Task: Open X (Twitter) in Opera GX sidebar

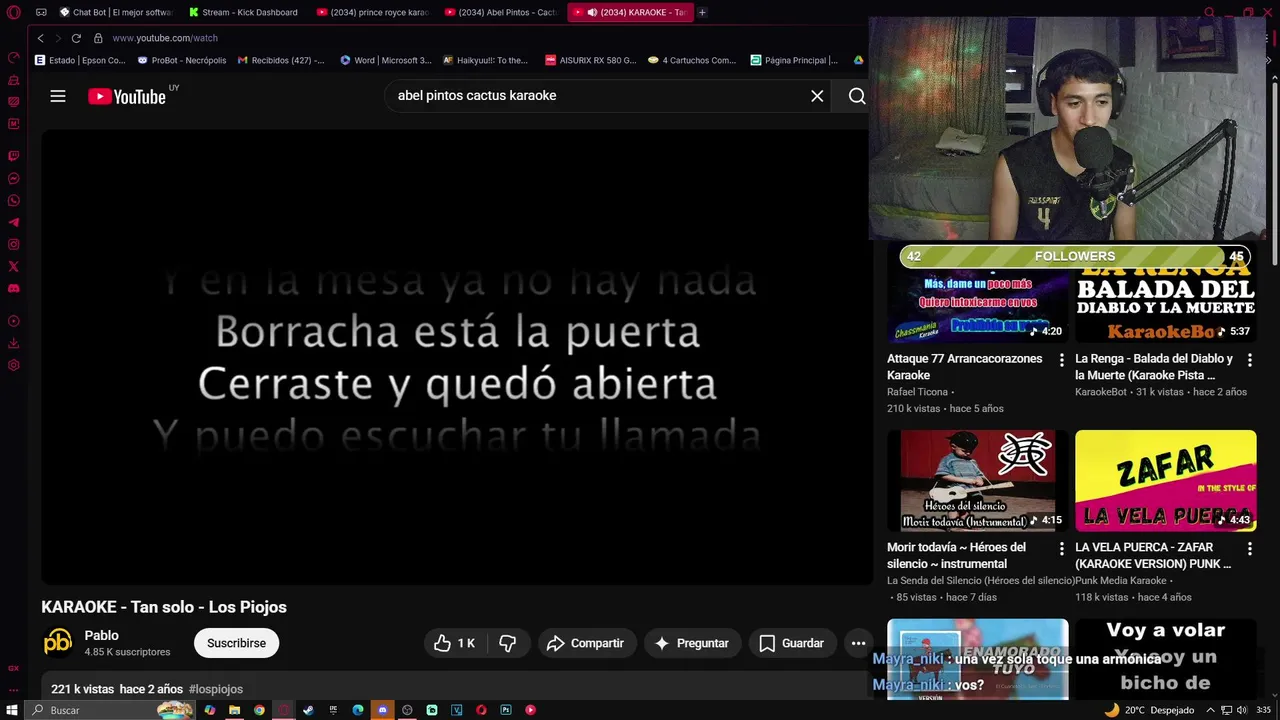Action: pyautogui.click(x=13, y=267)
